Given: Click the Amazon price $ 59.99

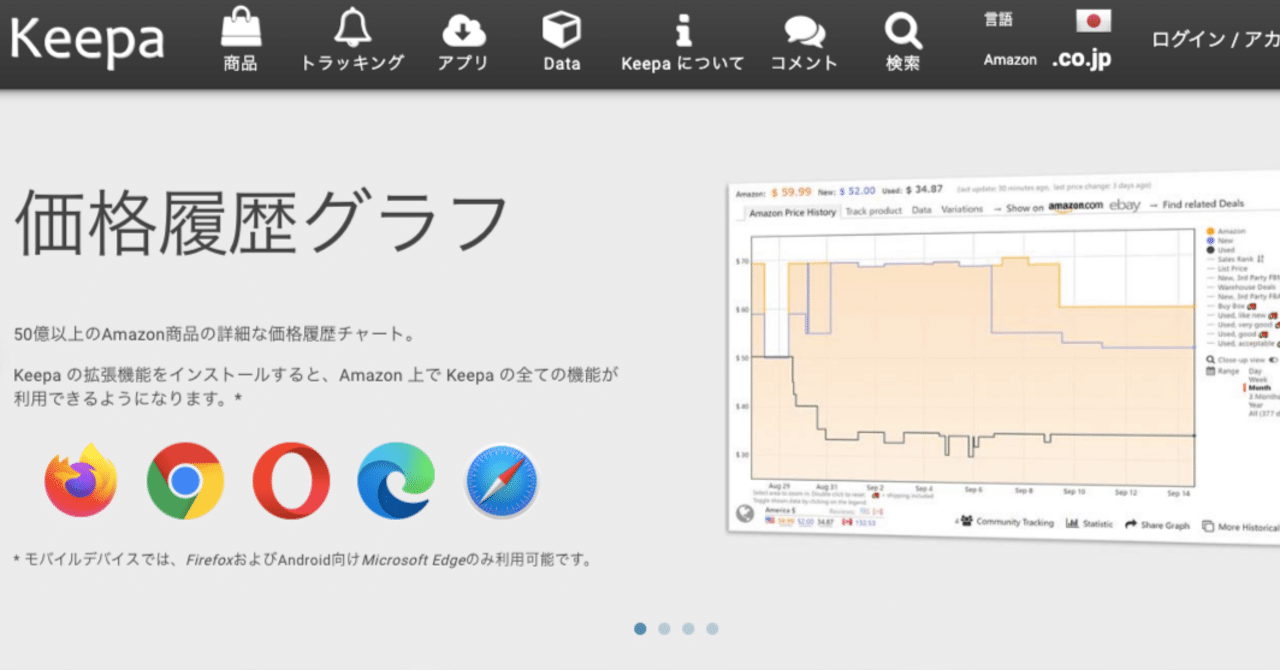Looking at the screenshot, I should [792, 193].
